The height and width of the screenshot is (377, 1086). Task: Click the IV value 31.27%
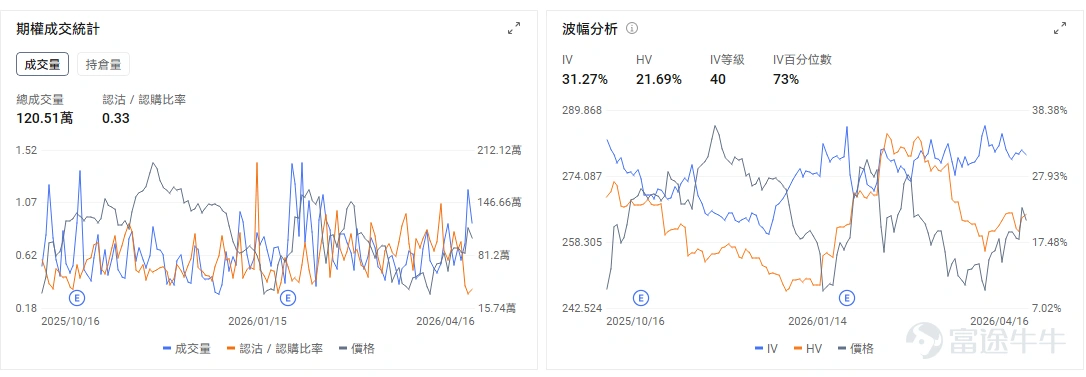tap(585, 79)
